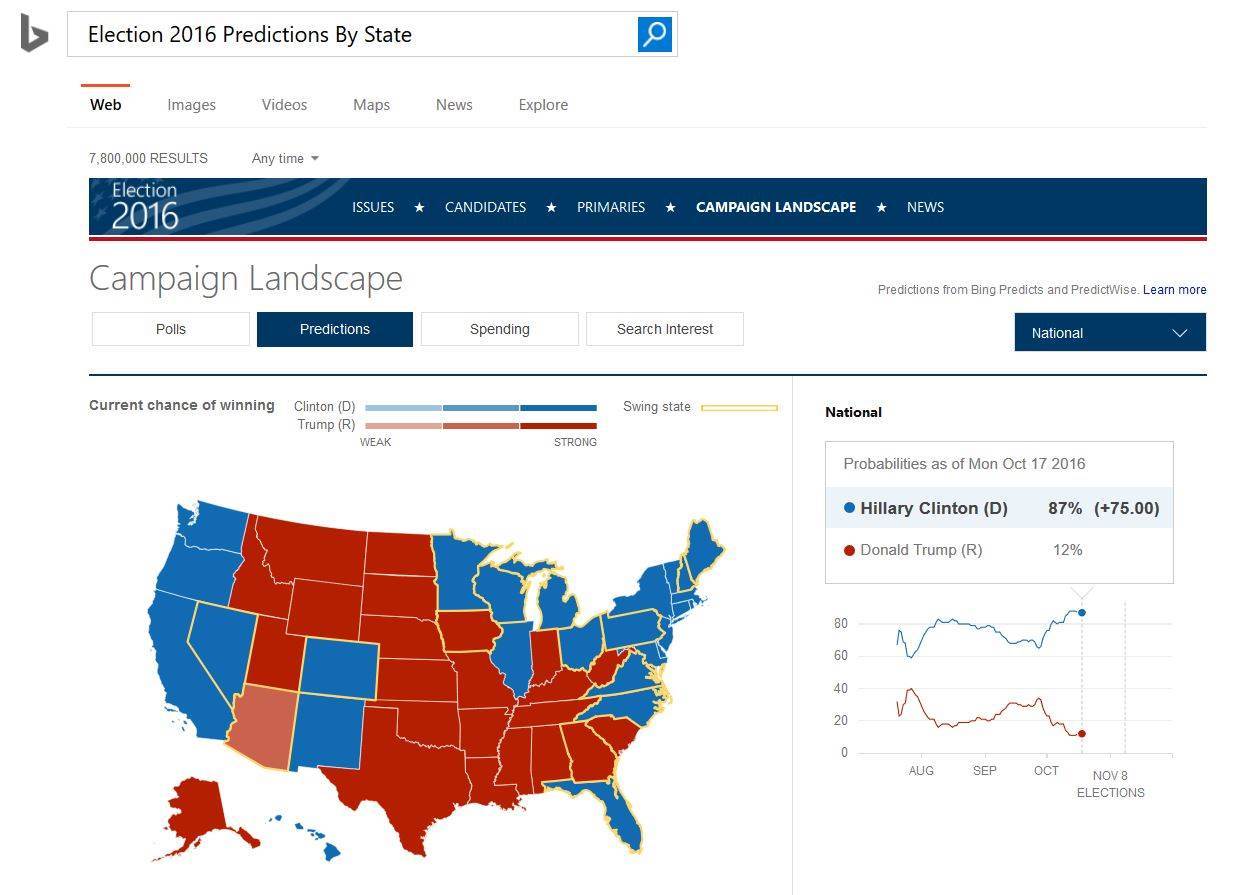Image resolution: width=1244 pixels, height=895 pixels.
Task: Click in the search query box
Action: [x=350, y=35]
